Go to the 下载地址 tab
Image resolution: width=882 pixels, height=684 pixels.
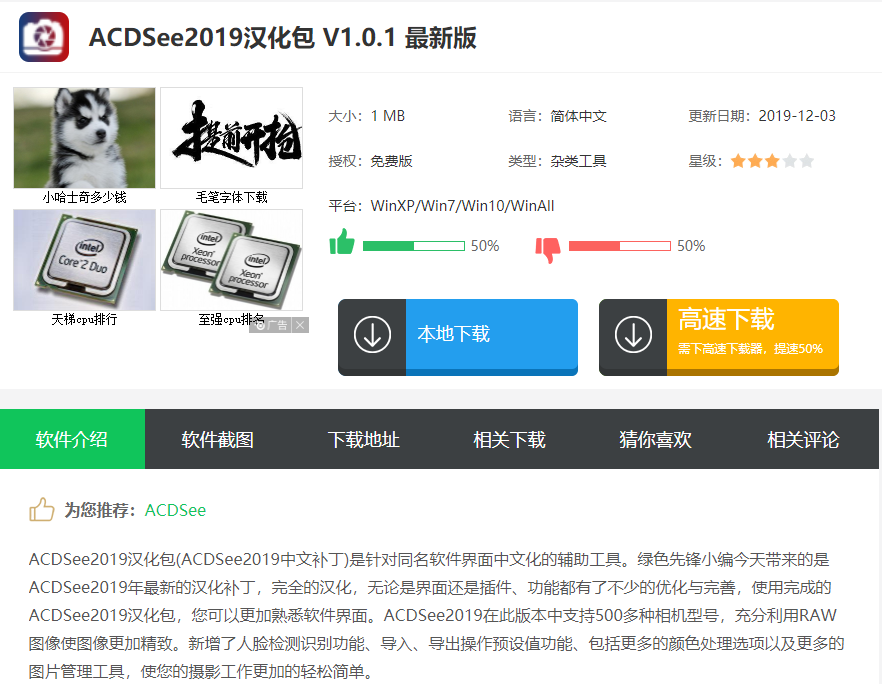(x=364, y=439)
